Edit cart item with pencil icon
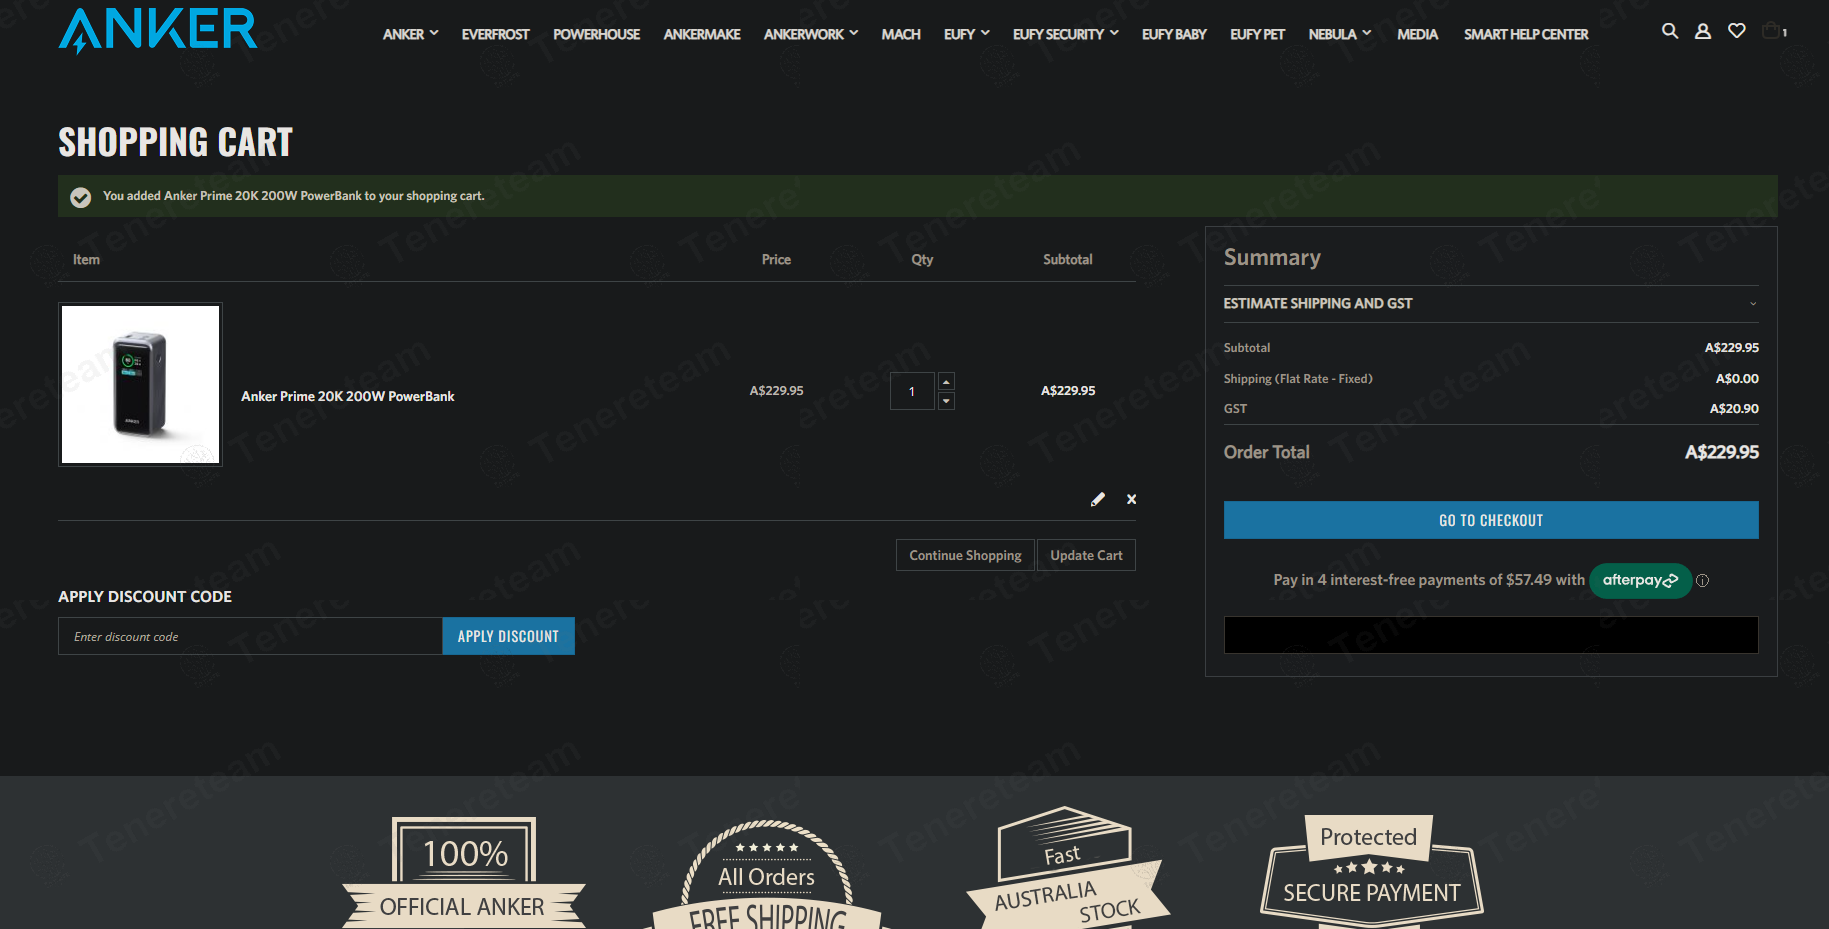The width and height of the screenshot is (1829, 929). click(1097, 499)
